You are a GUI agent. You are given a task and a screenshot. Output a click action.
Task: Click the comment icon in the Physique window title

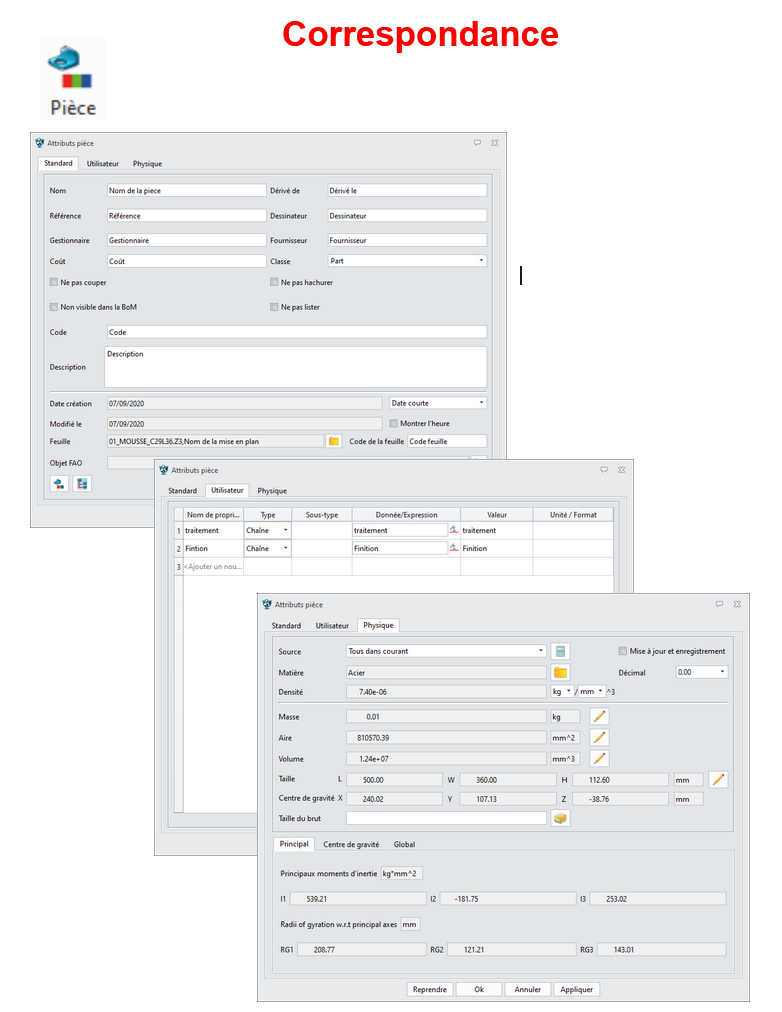719,604
